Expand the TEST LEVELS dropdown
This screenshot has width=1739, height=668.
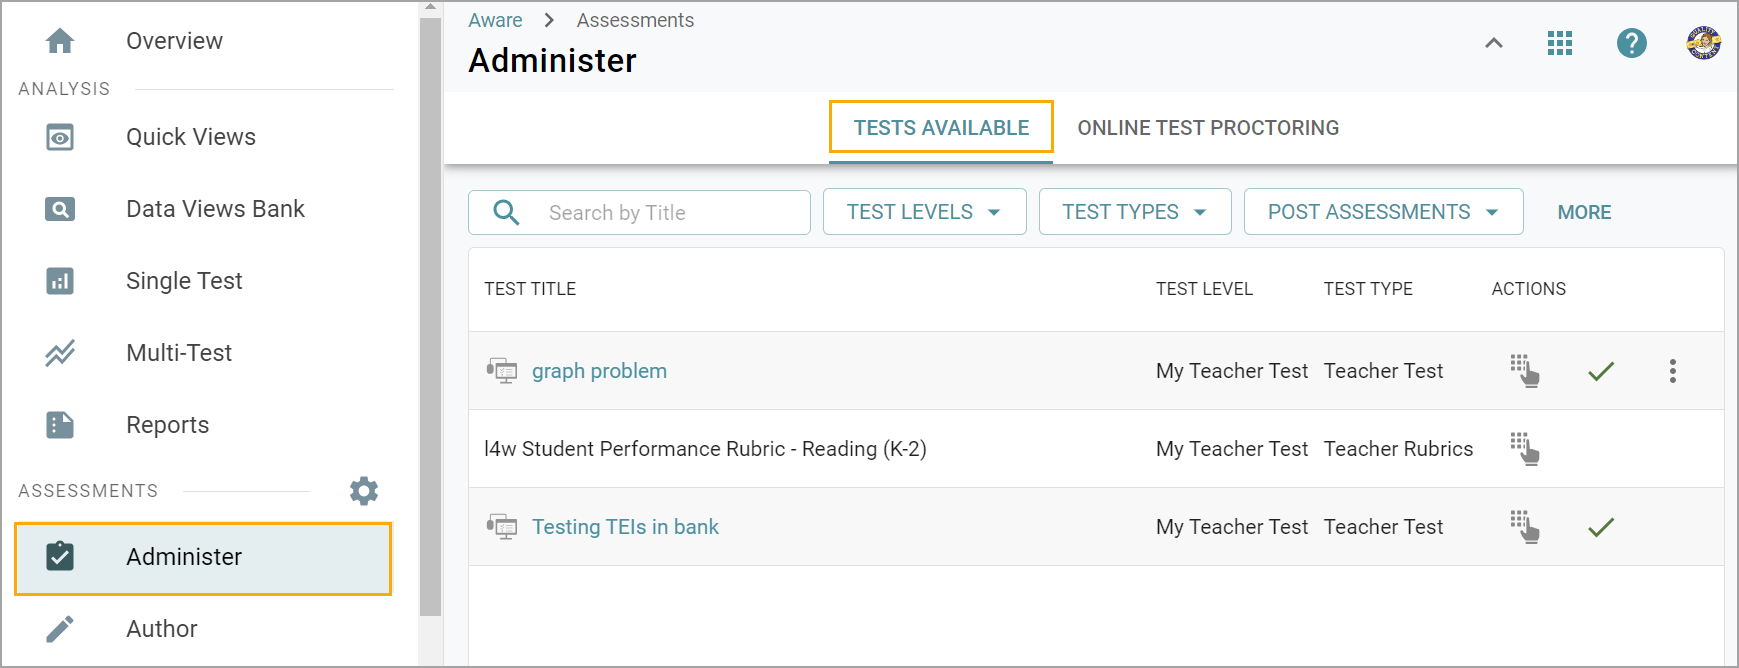click(x=924, y=212)
